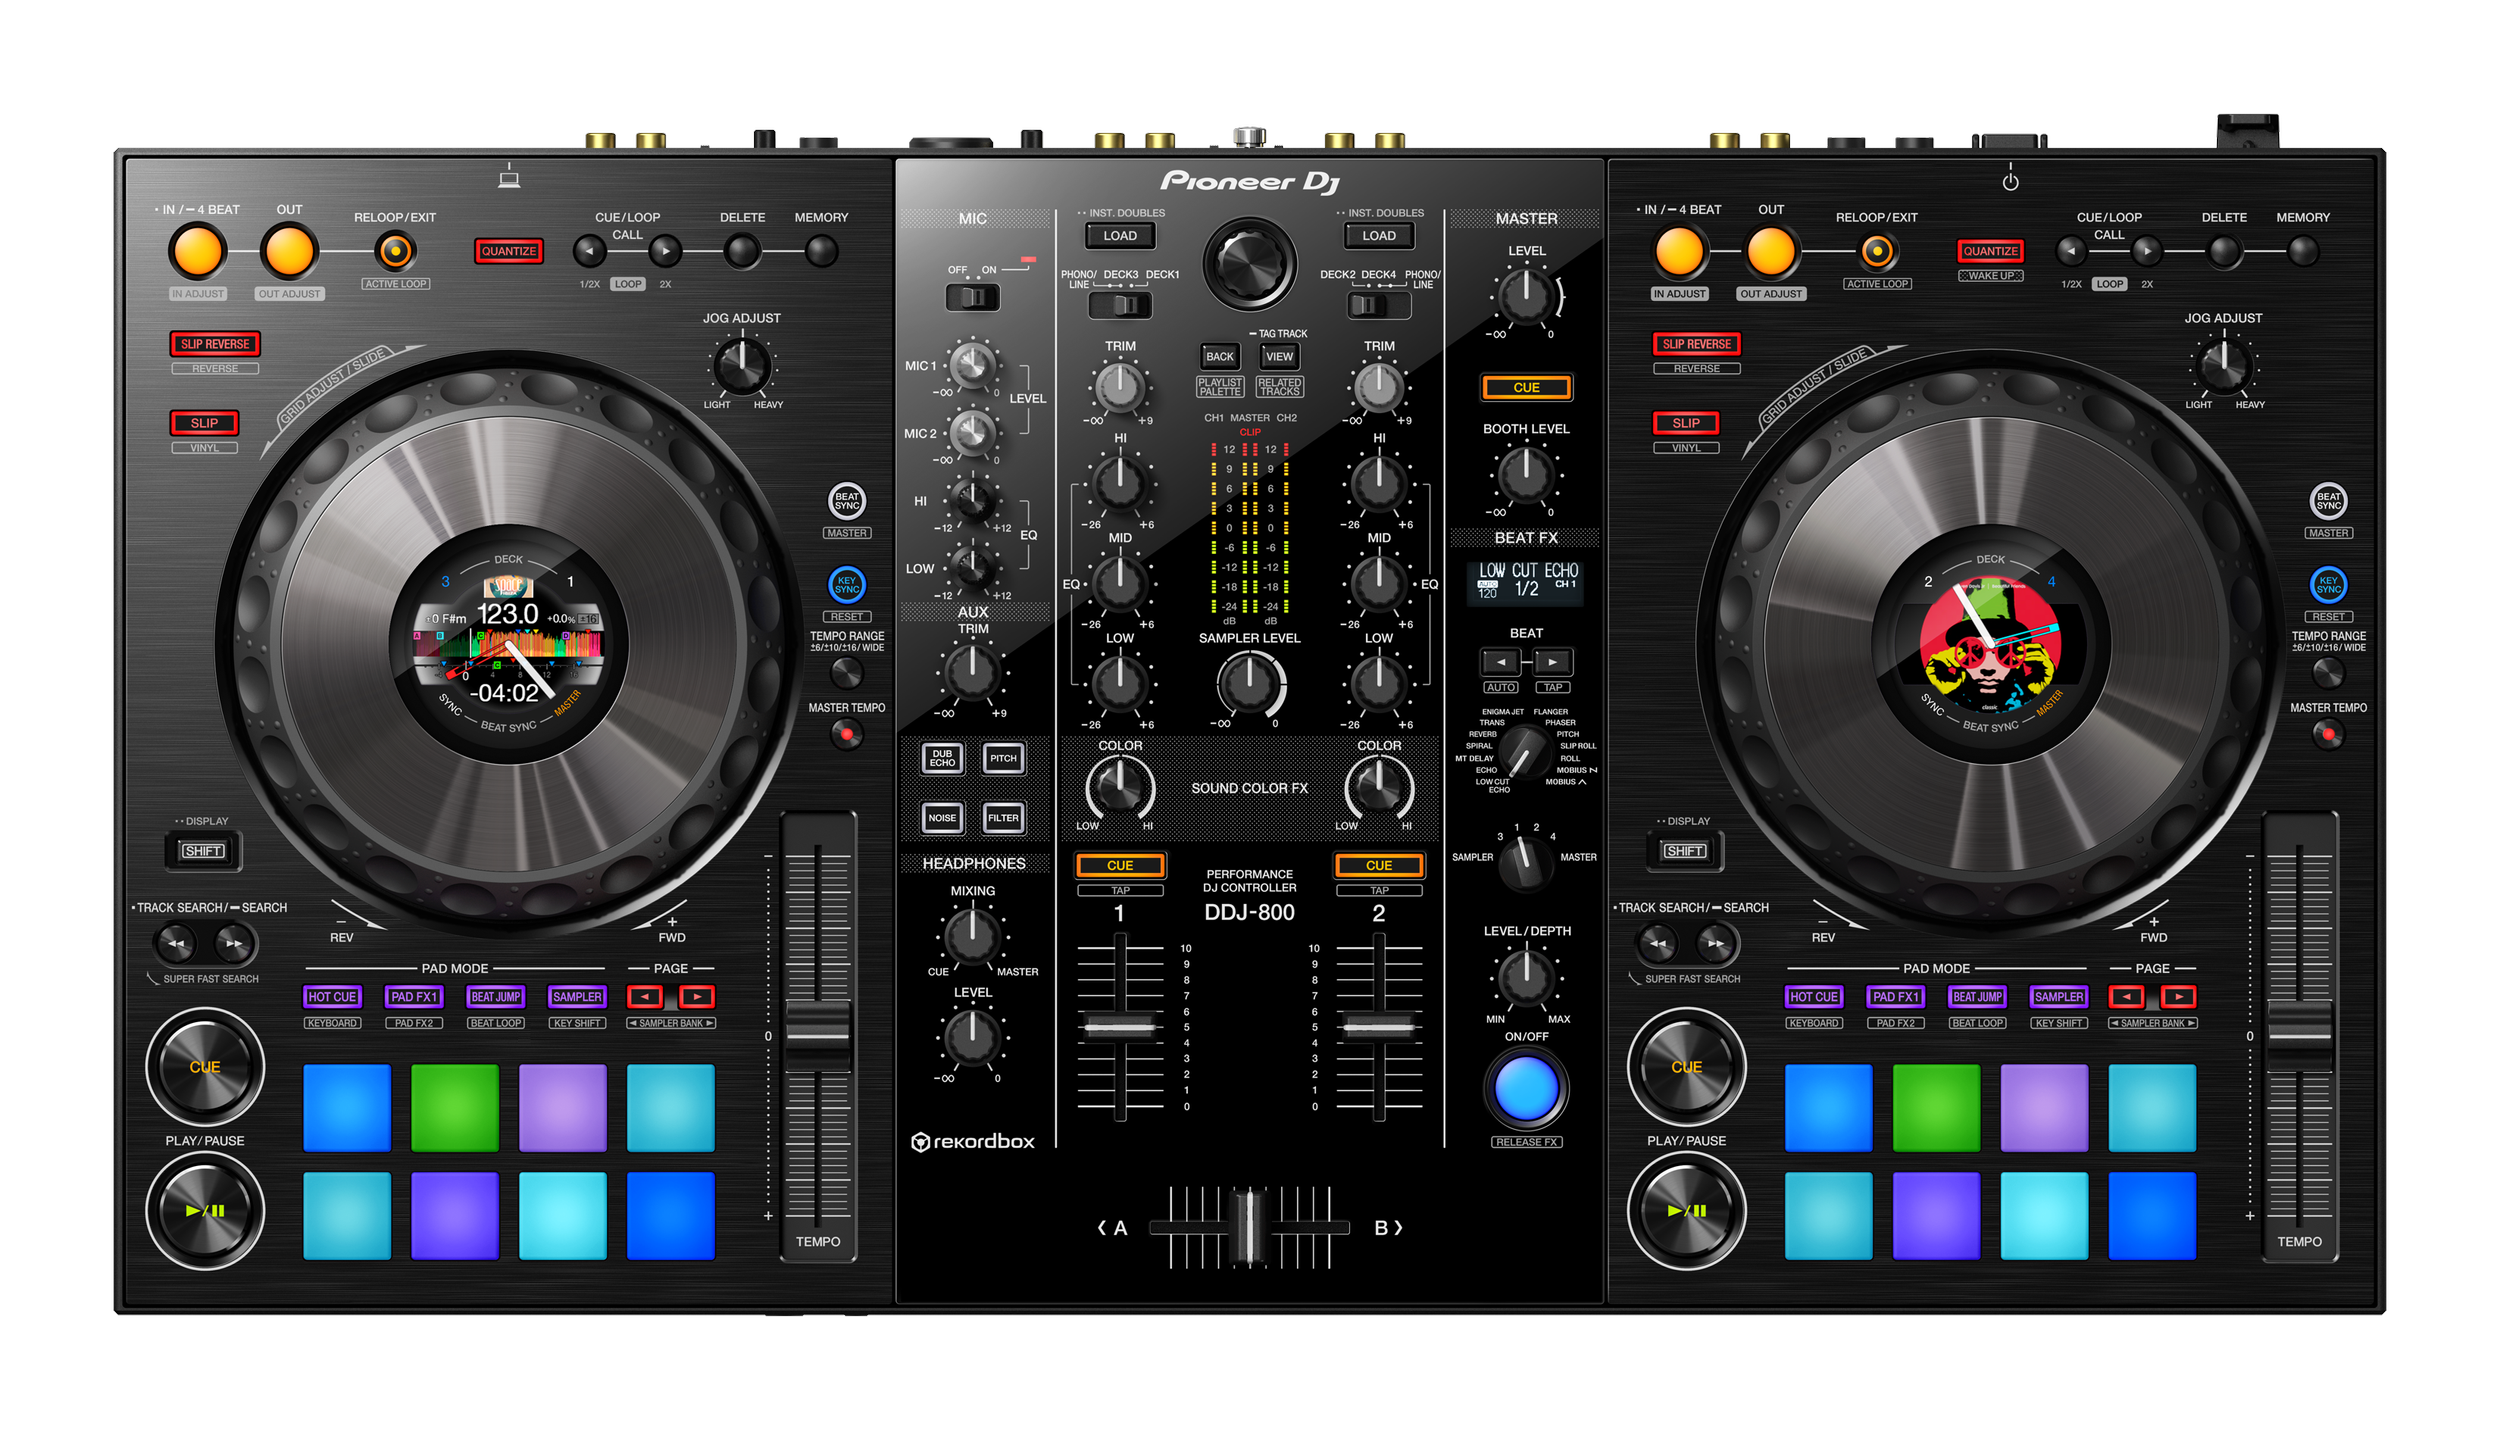Click Beat FX beat right arrow button
Viewport: 2500px width, 1430px height.
click(x=1552, y=662)
